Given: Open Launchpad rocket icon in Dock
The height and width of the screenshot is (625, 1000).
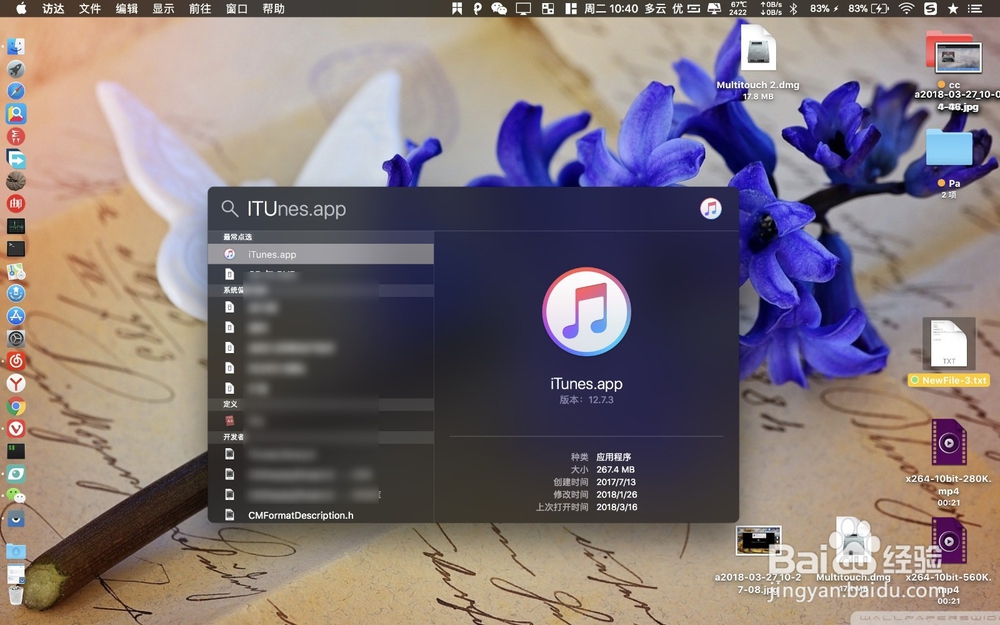Looking at the screenshot, I should point(16,69).
